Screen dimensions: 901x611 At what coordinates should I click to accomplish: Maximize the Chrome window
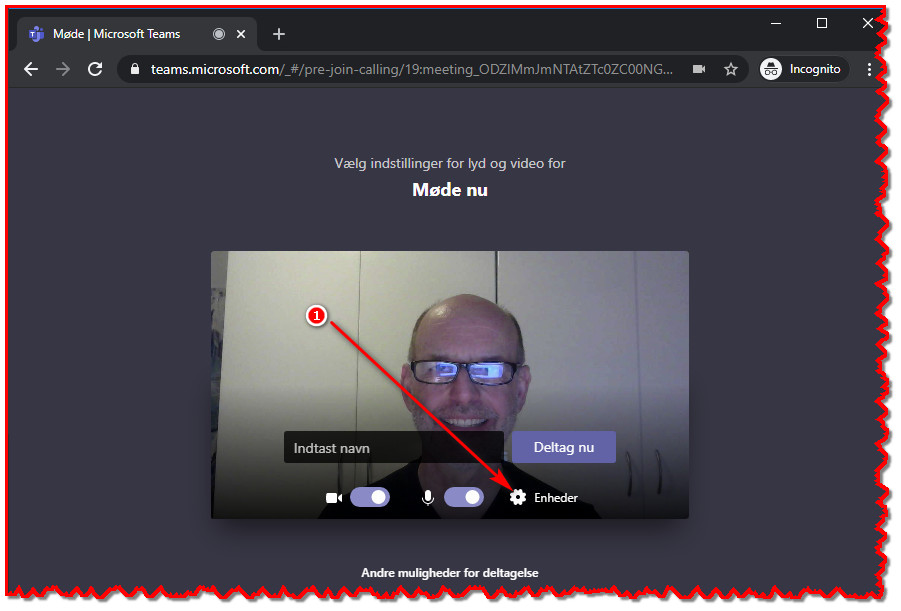[822, 24]
